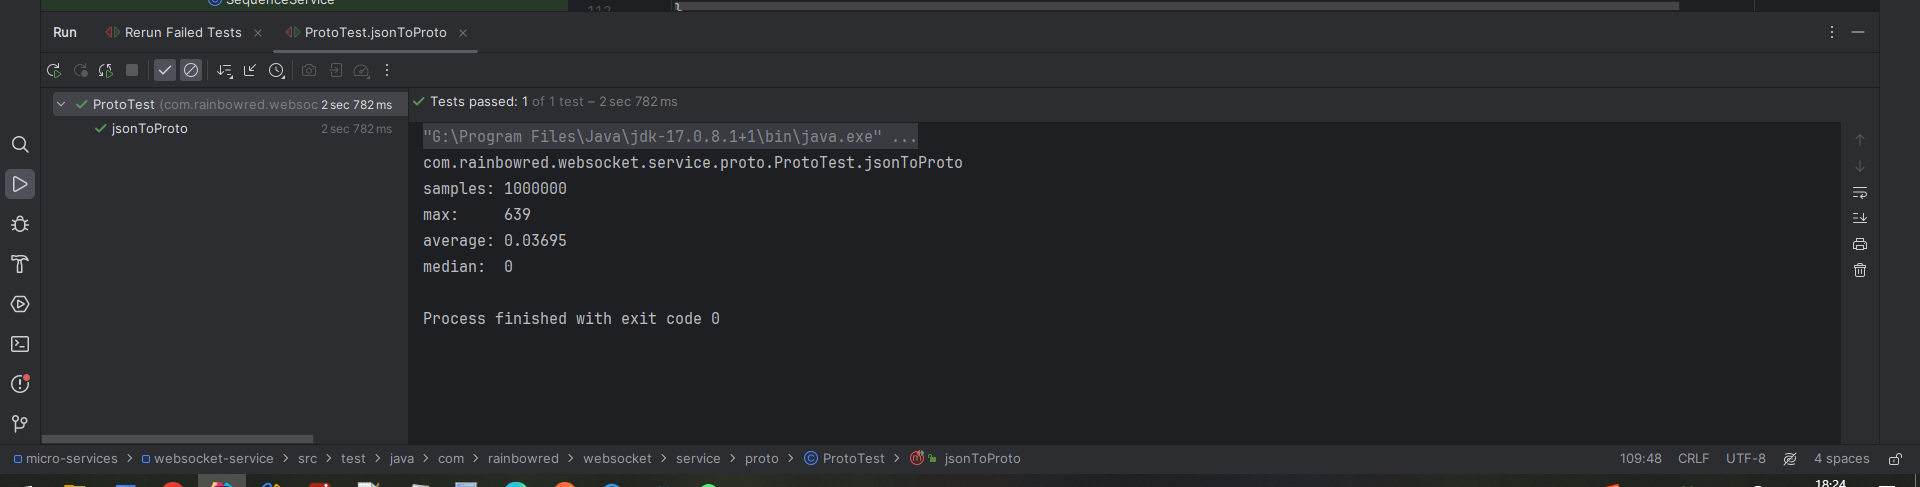This screenshot has height=487, width=1920.
Task: Click the Run tool window title
Action: pos(65,33)
